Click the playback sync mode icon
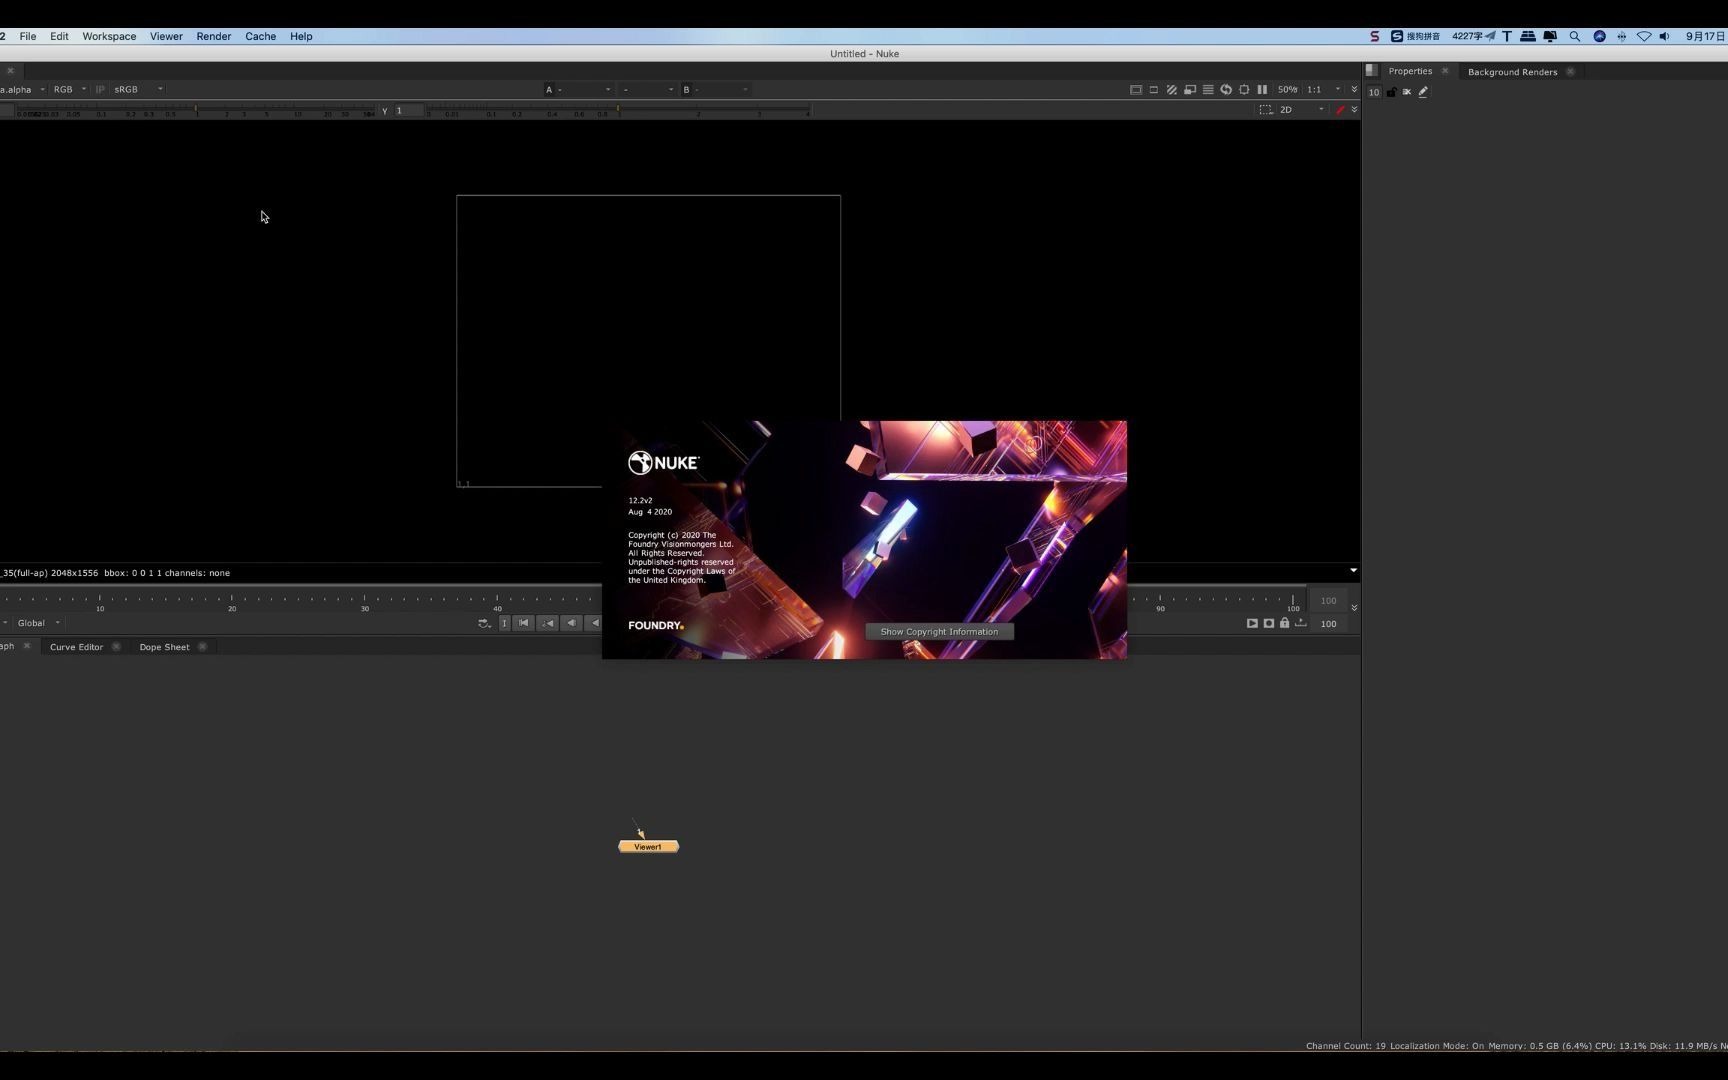Viewport: 1728px width, 1080px height. [484, 623]
